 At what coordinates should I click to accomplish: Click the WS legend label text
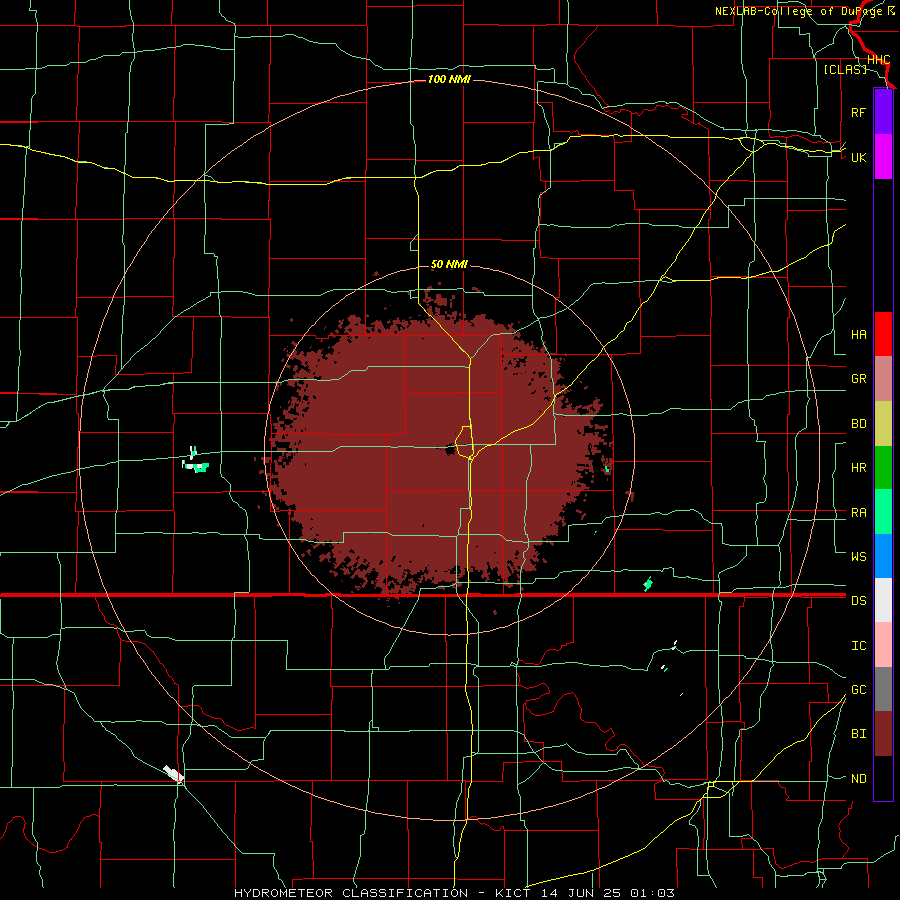[858, 557]
